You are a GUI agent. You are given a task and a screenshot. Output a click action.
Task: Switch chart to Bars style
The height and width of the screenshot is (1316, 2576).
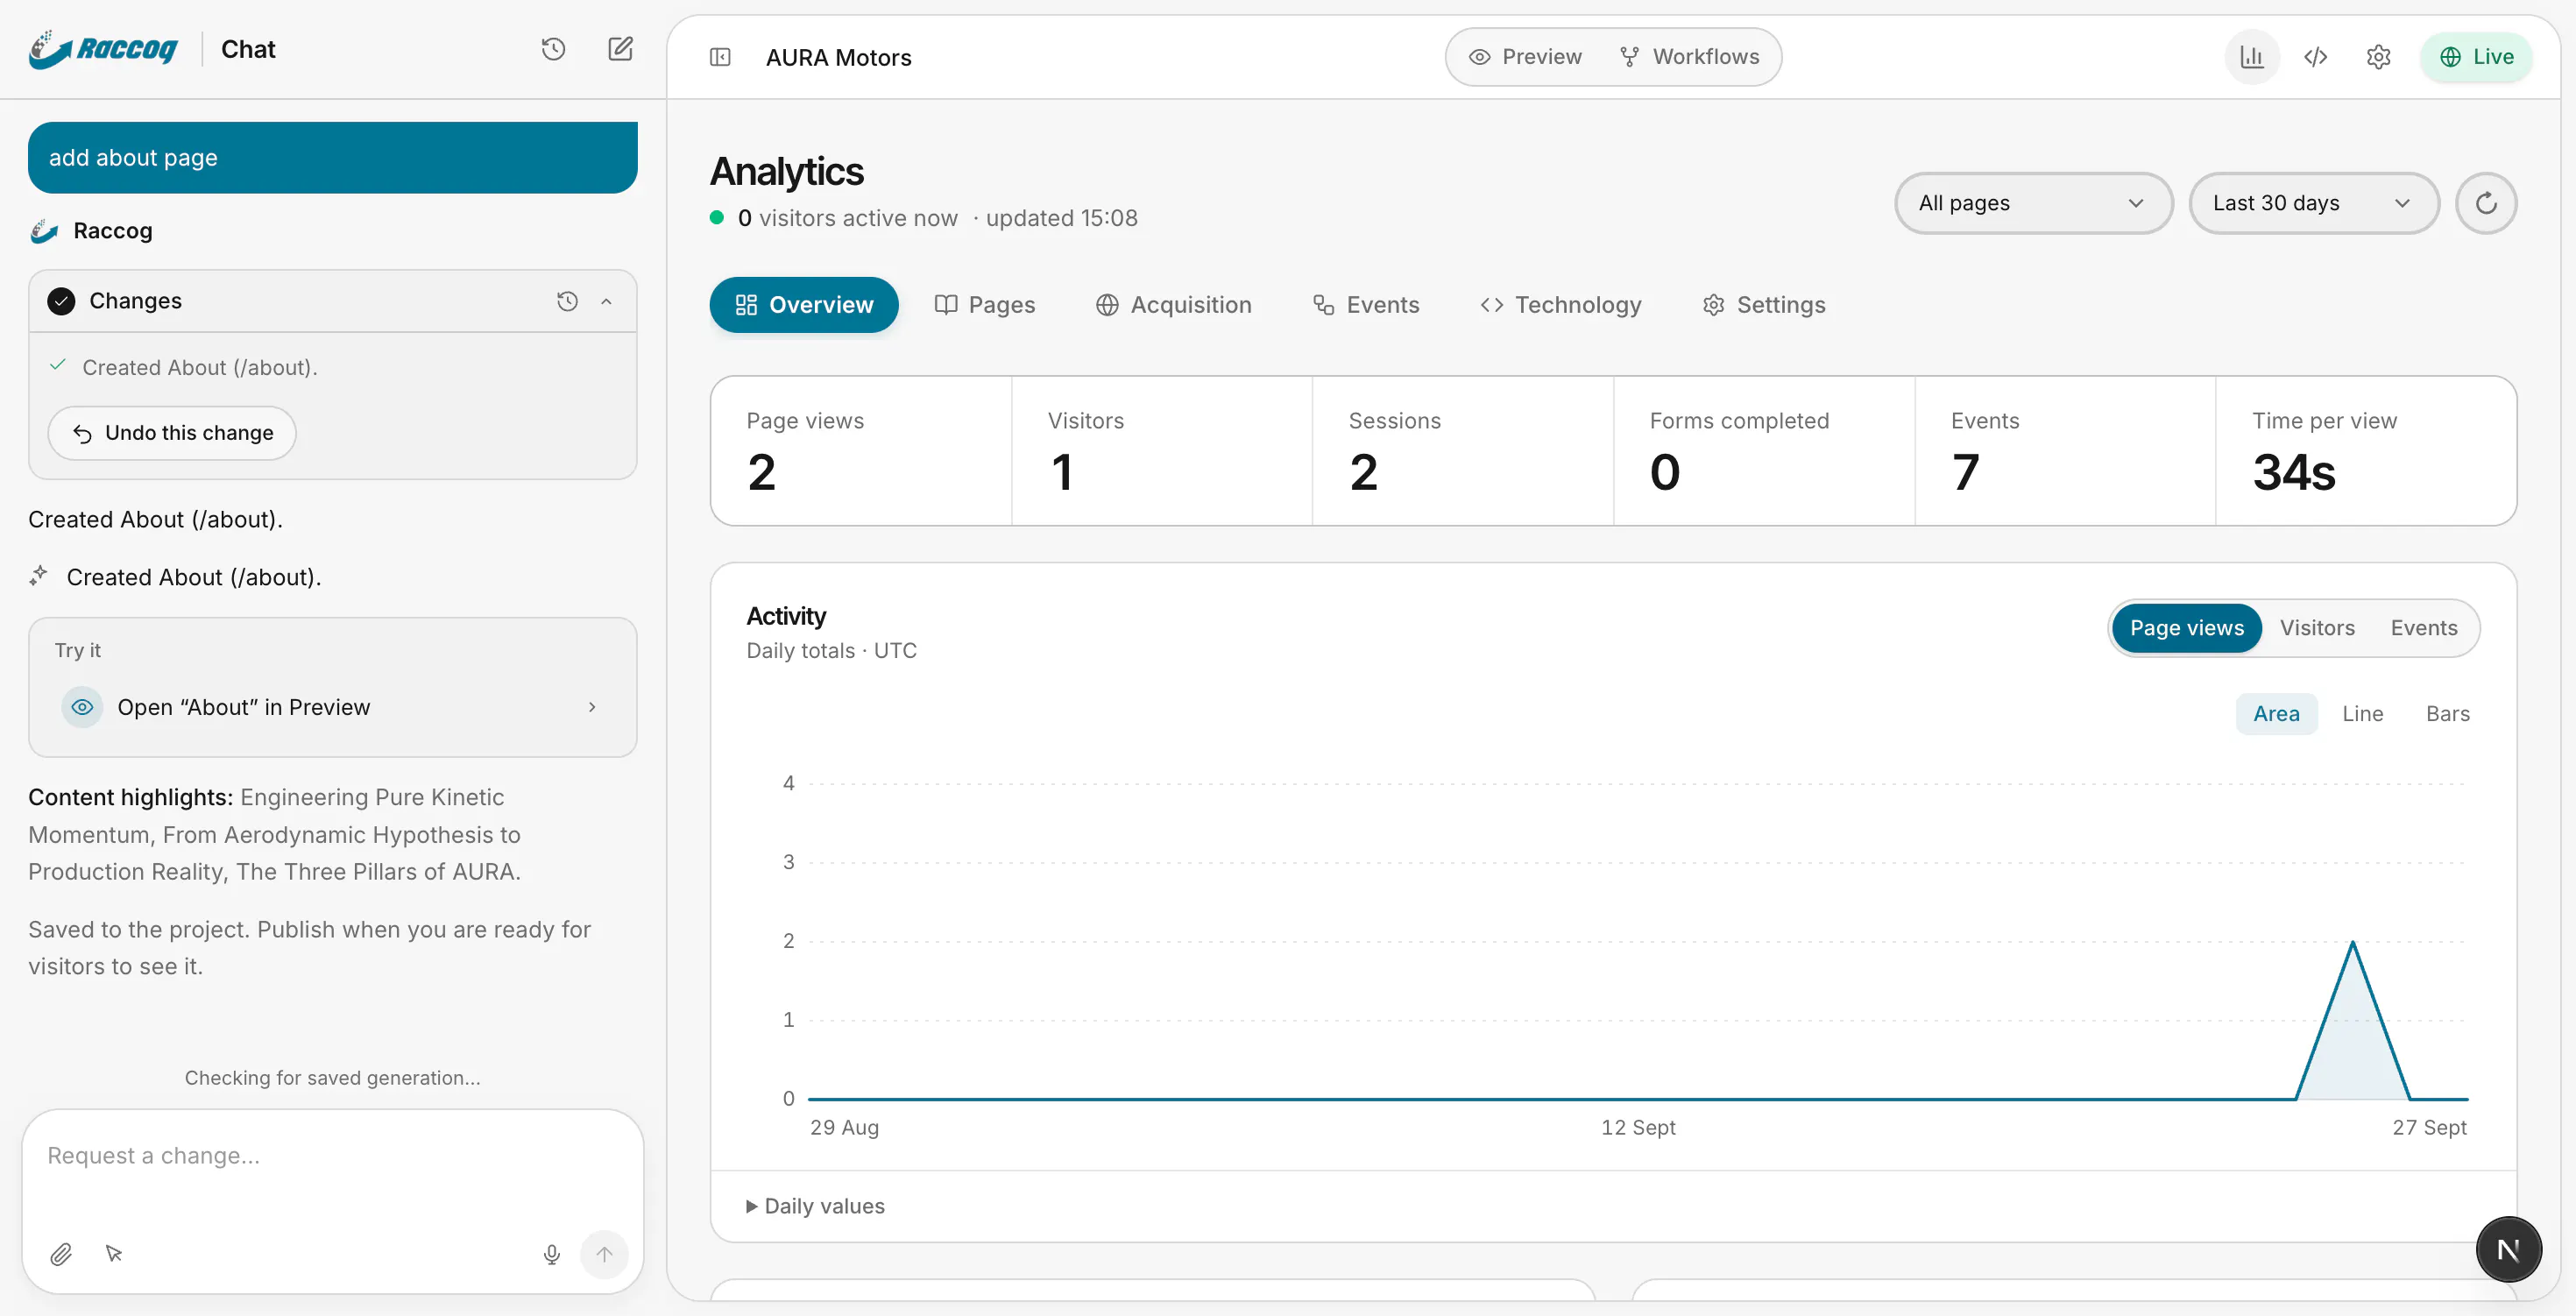[2447, 714]
